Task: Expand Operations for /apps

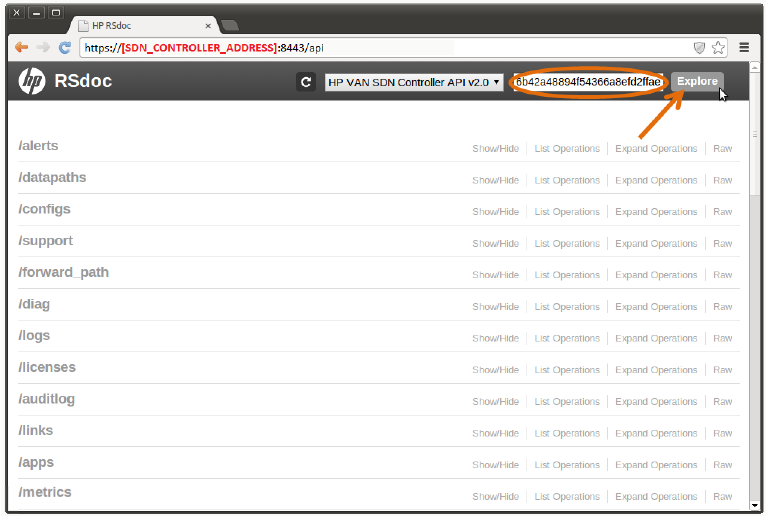Action: pos(656,465)
